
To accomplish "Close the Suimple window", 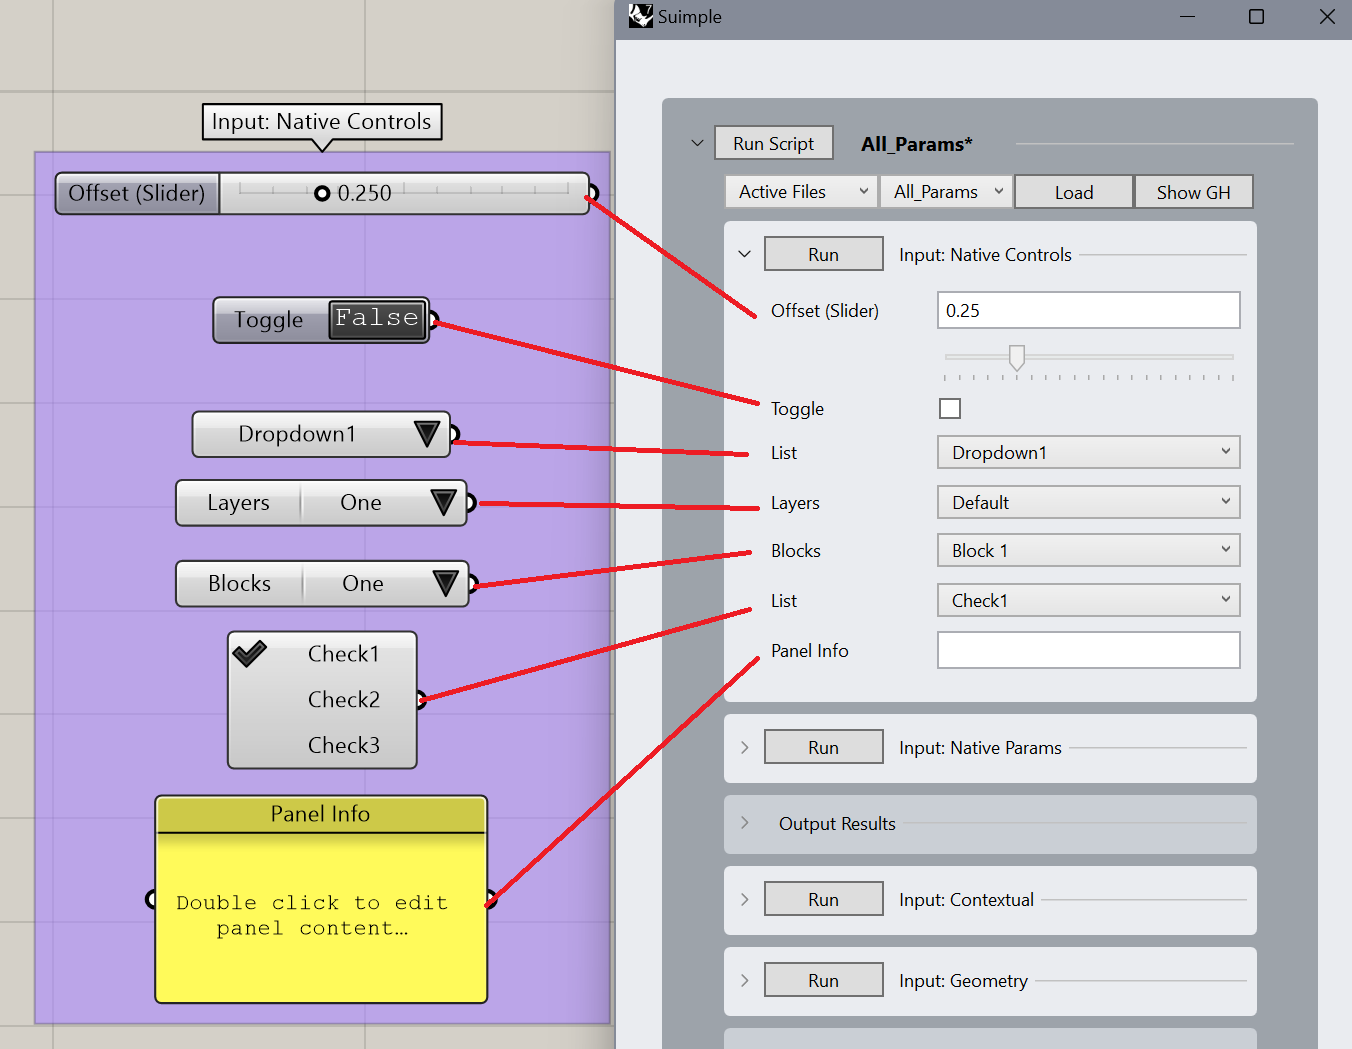I will click(x=1327, y=17).
